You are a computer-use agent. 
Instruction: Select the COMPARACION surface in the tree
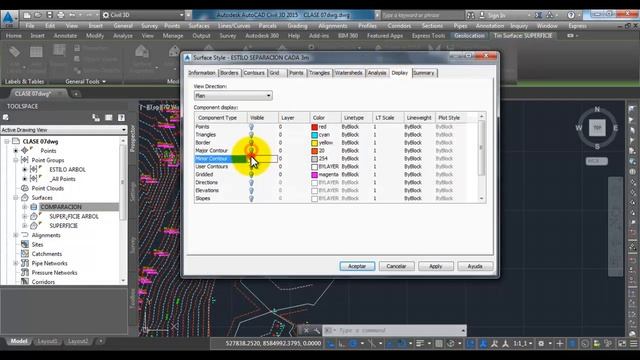pyautogui.click(x=61, y=207)
